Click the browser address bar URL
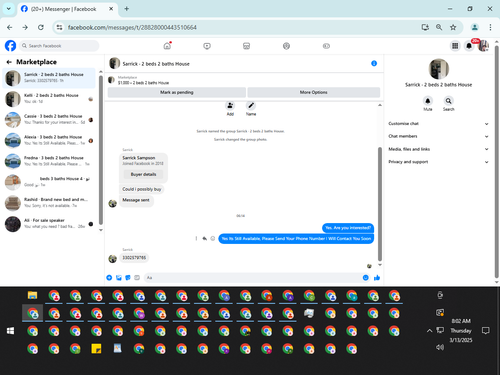The height and width of the screenshot is (375, 500). [132, 27]
